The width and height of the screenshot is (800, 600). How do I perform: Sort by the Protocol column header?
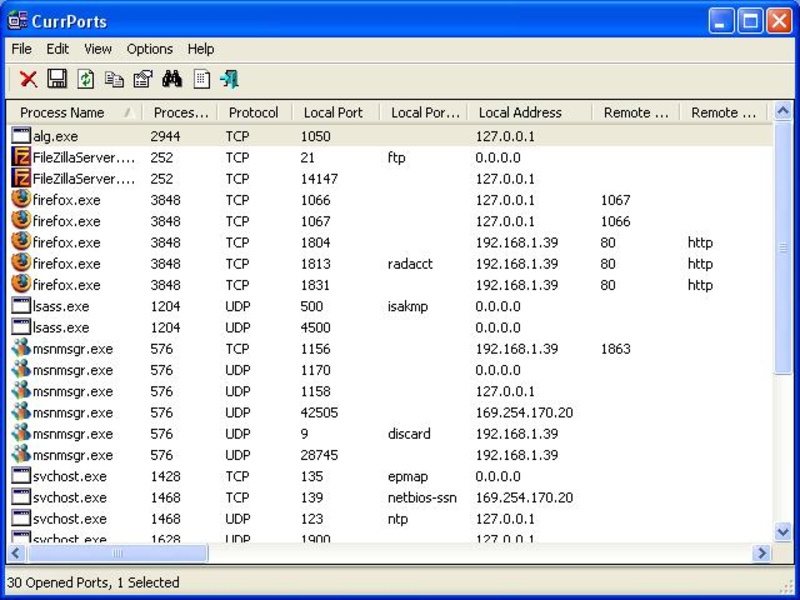pyautogui.click(x=253, y=113)
